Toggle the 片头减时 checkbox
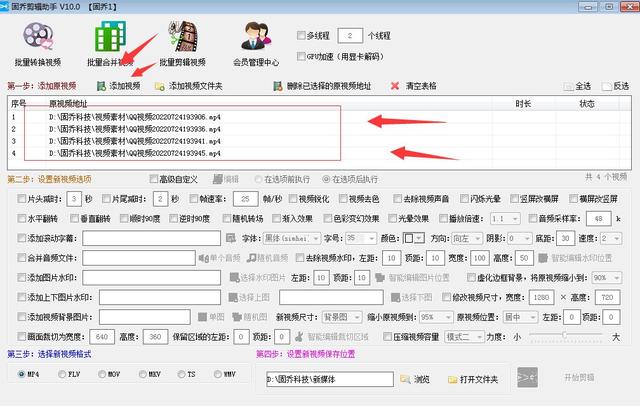Viewport: 640px width, 406px height. point(22,199)
